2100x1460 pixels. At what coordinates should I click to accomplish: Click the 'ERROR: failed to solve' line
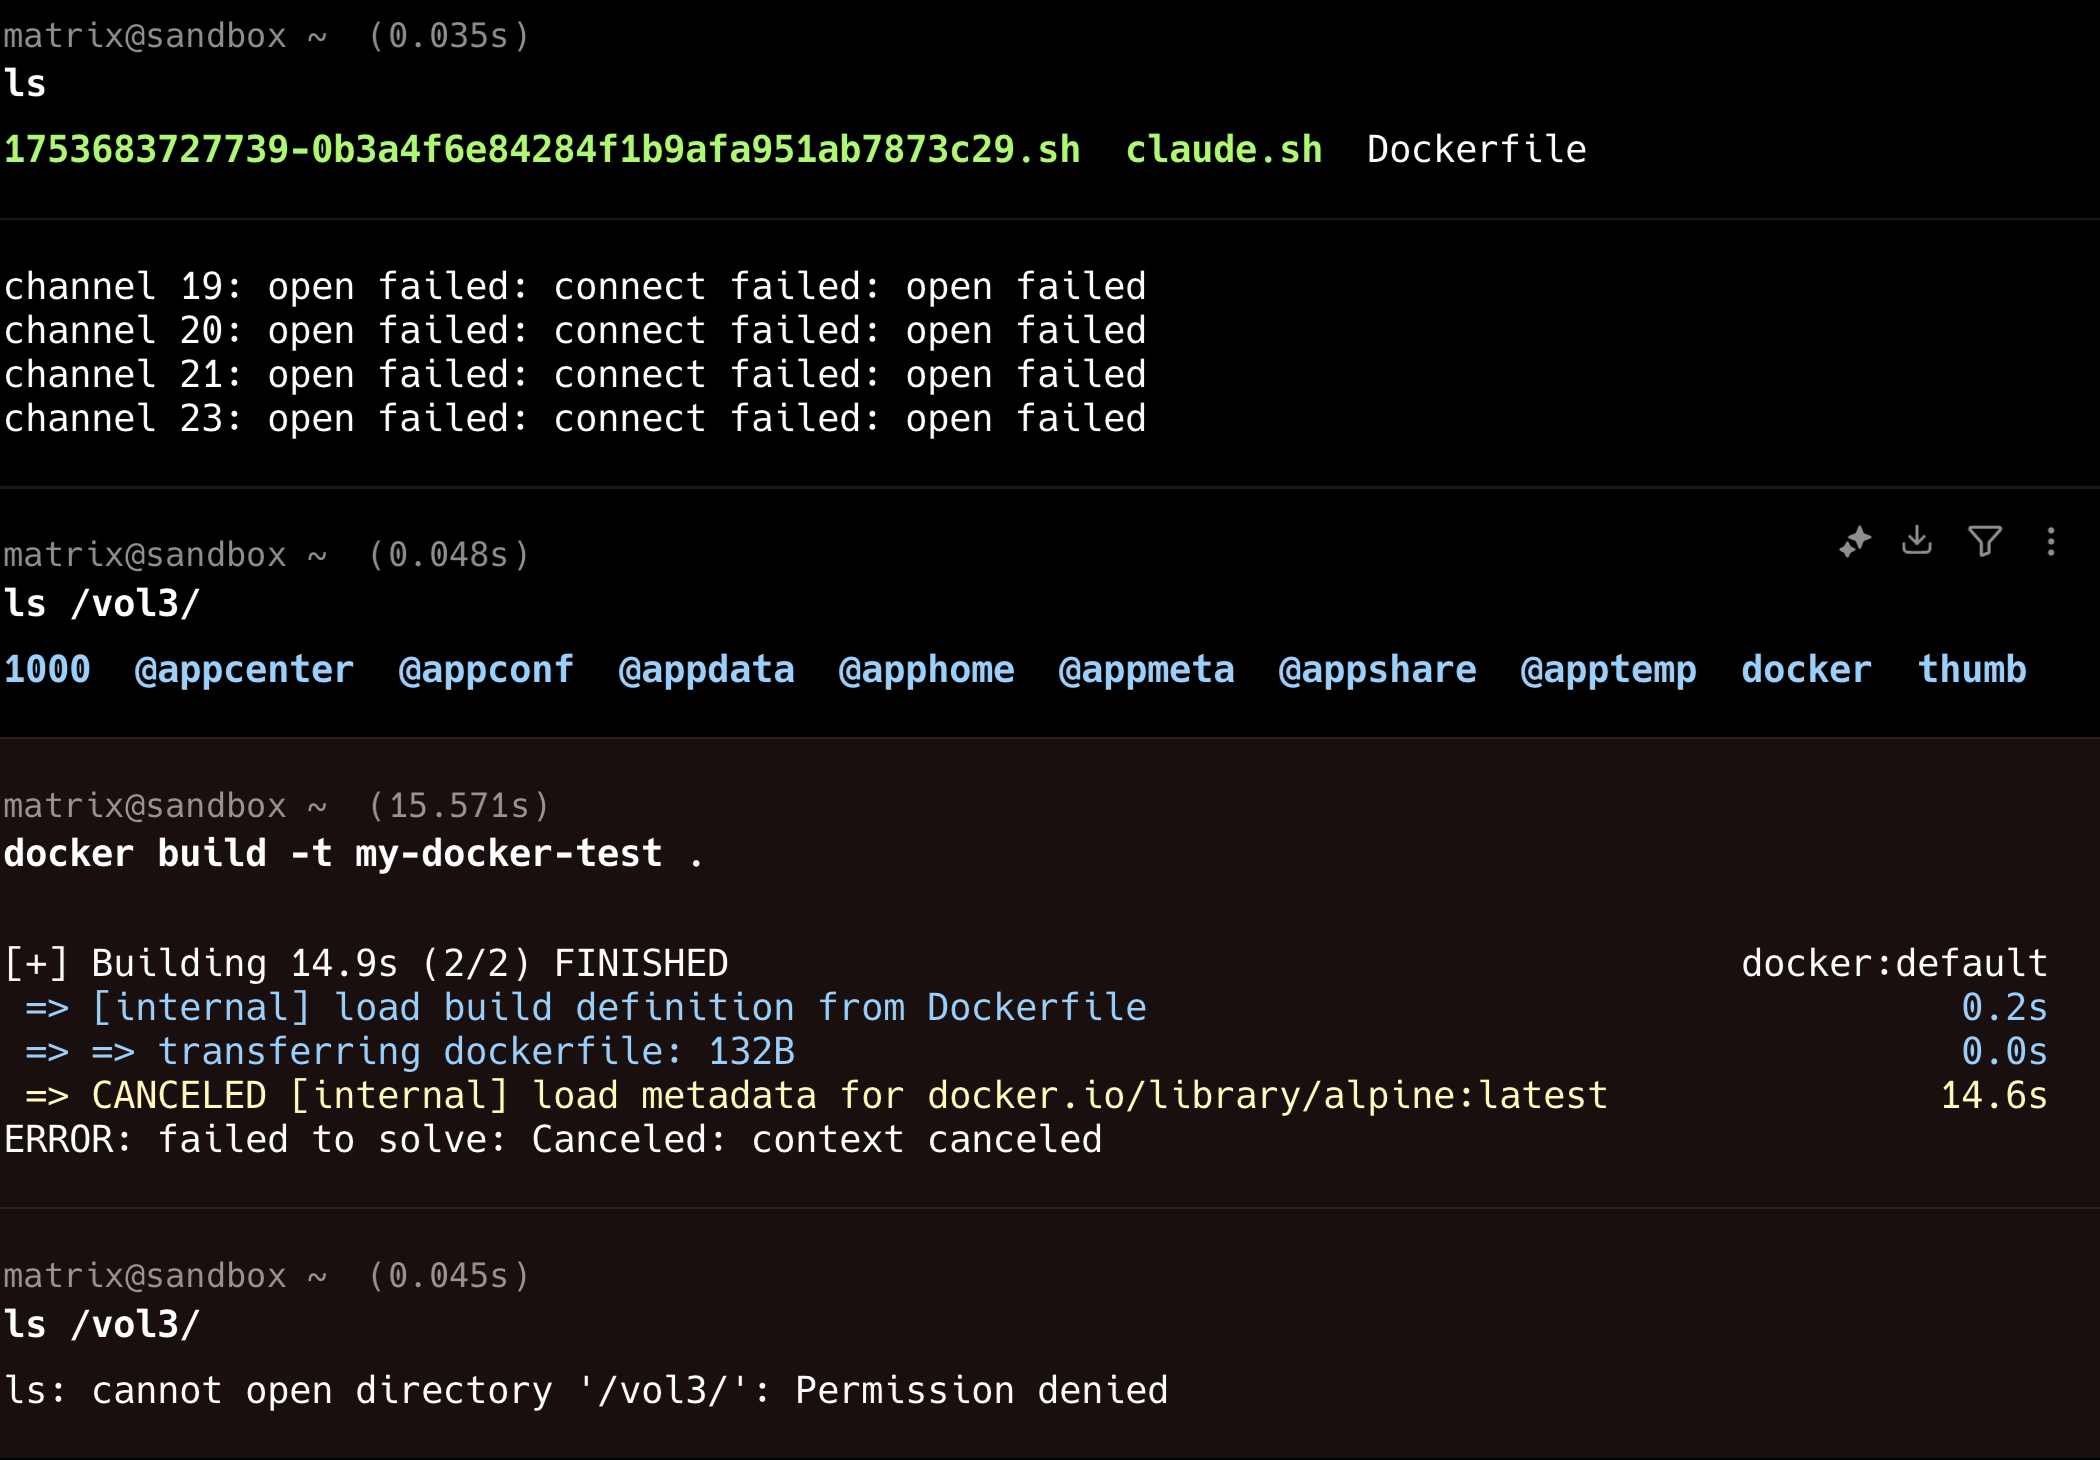(x=553, y=1140)
